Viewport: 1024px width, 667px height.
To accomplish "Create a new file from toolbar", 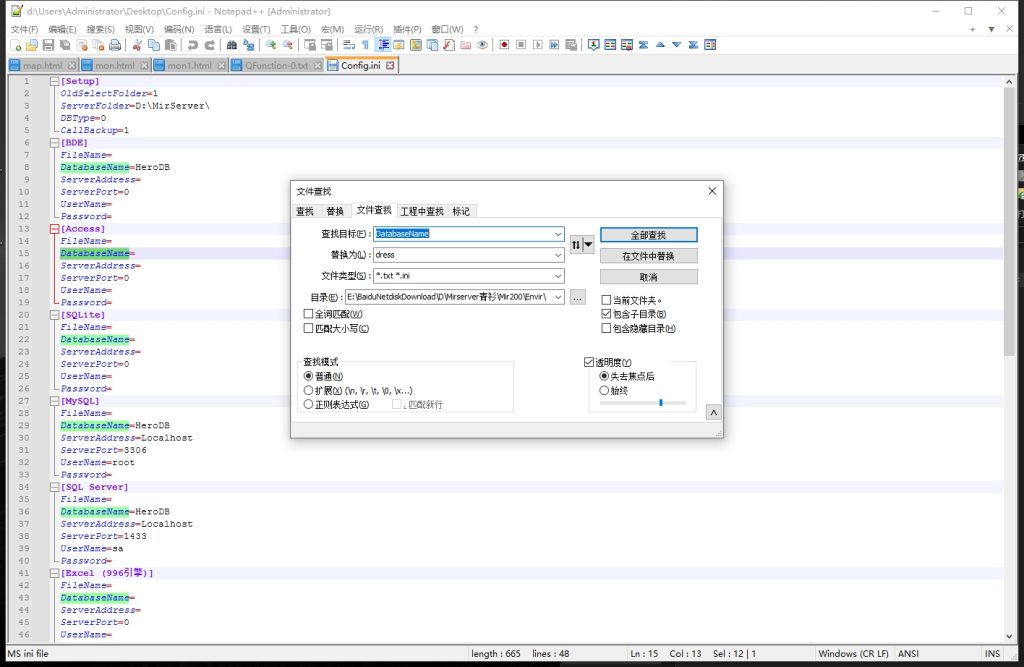I will [x=16, y=45].
